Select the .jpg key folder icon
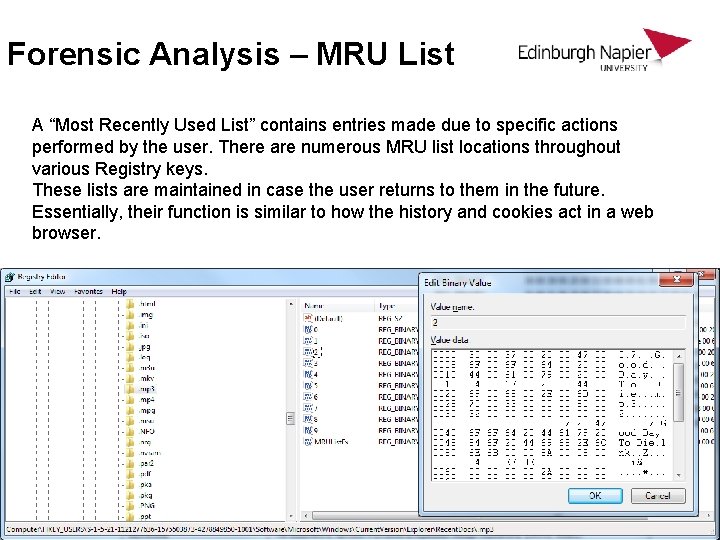 (130, 347)
